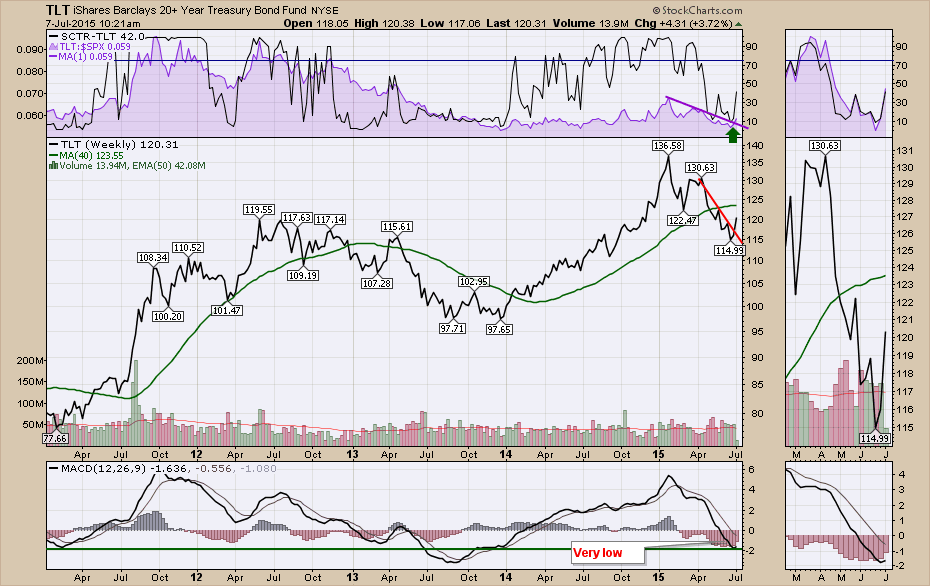Image resolution: width=930 pixels, height=586 pixels.
Task: Click the 117.14 price label
Action: pos(330,219)
